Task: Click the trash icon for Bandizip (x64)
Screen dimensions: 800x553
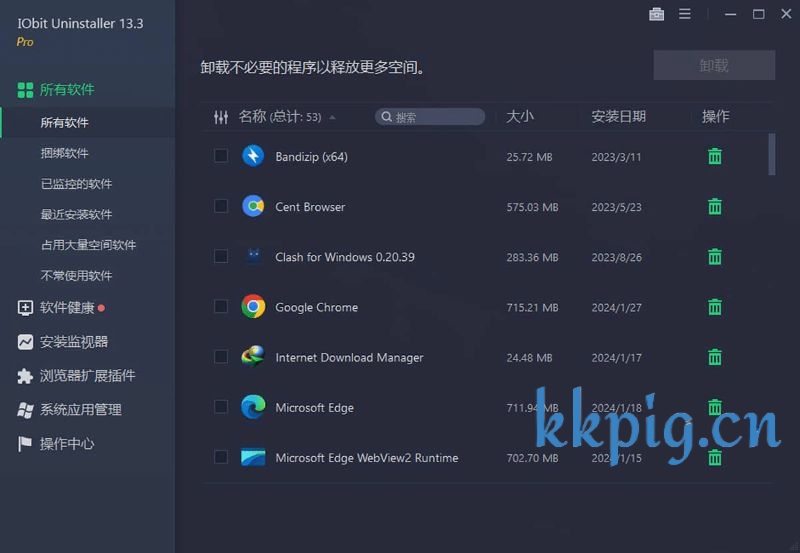Action: pos(715,156)
